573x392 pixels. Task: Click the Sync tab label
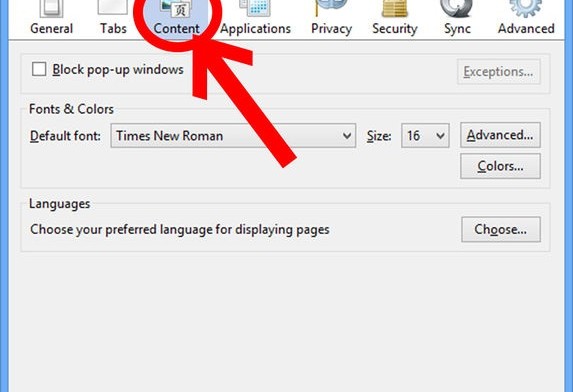[x=457, y=29]
